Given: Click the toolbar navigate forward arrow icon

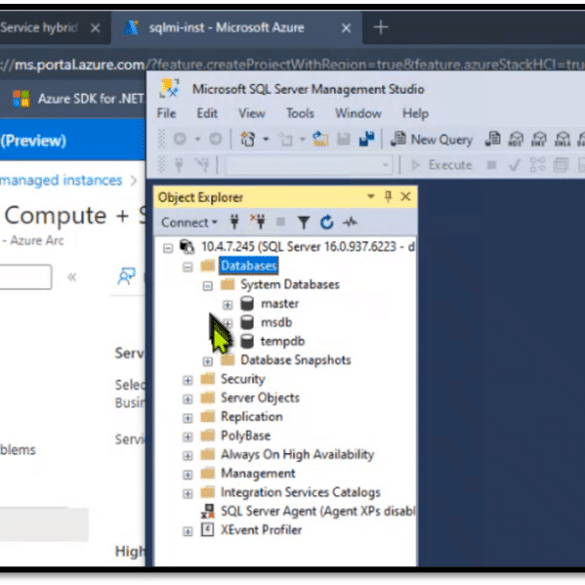Looking at the screenshot, I should click(215, 139).
